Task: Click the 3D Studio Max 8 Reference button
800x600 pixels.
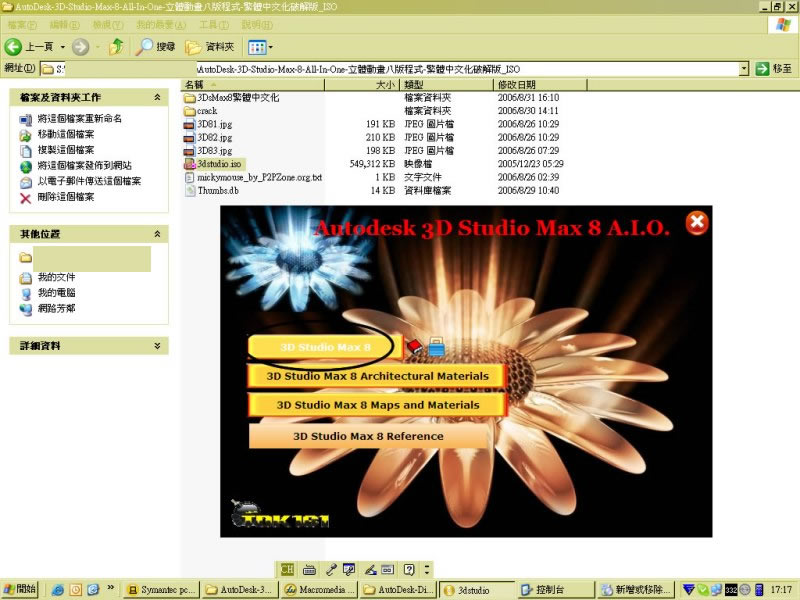Action: (x=368, y=436)
